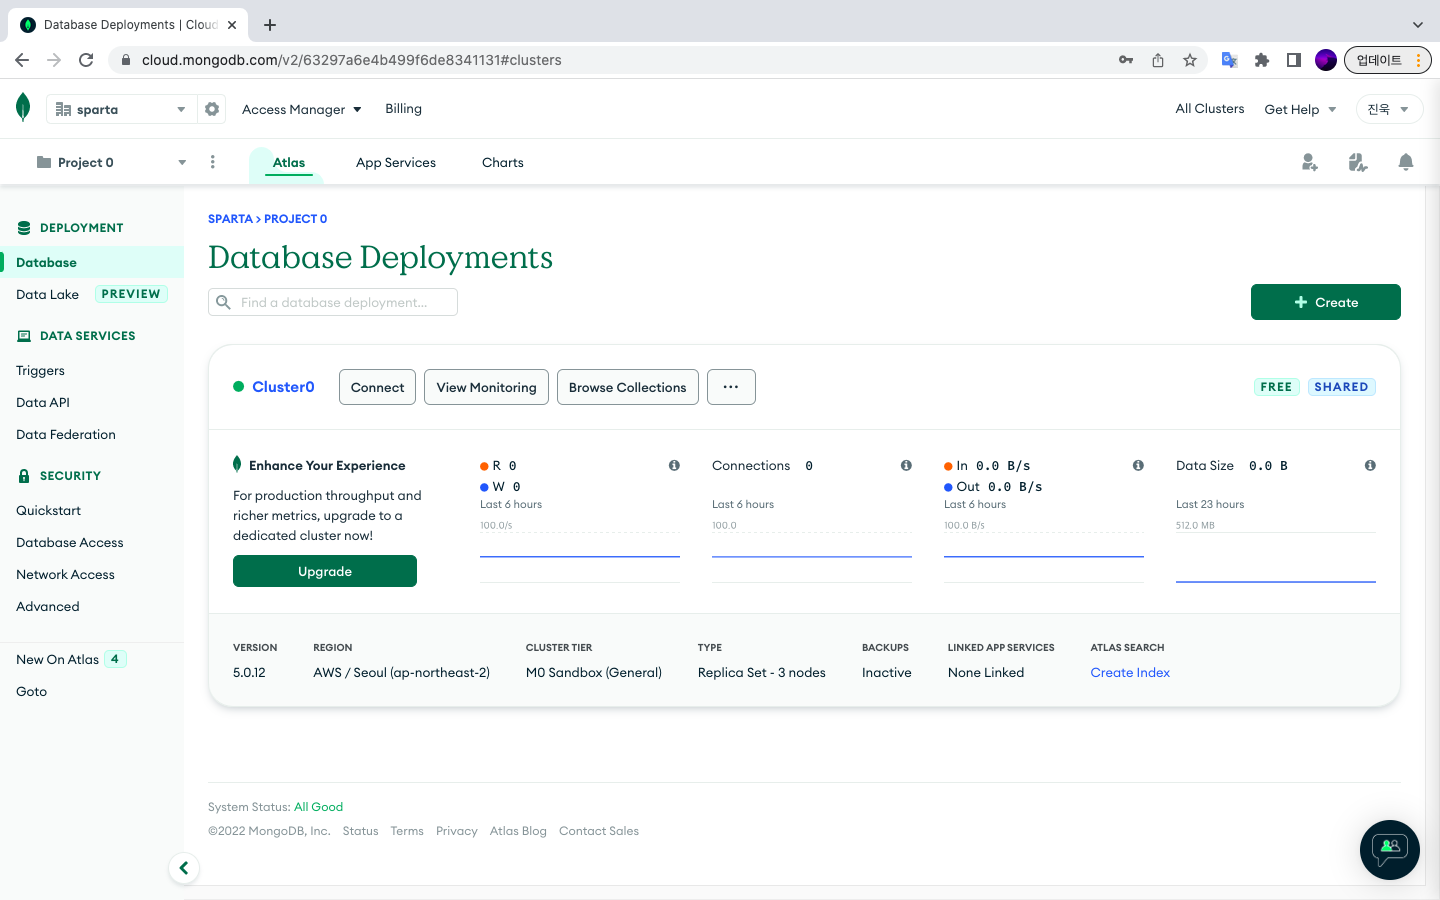Click the Upgrade cluster button

[325, 571]
